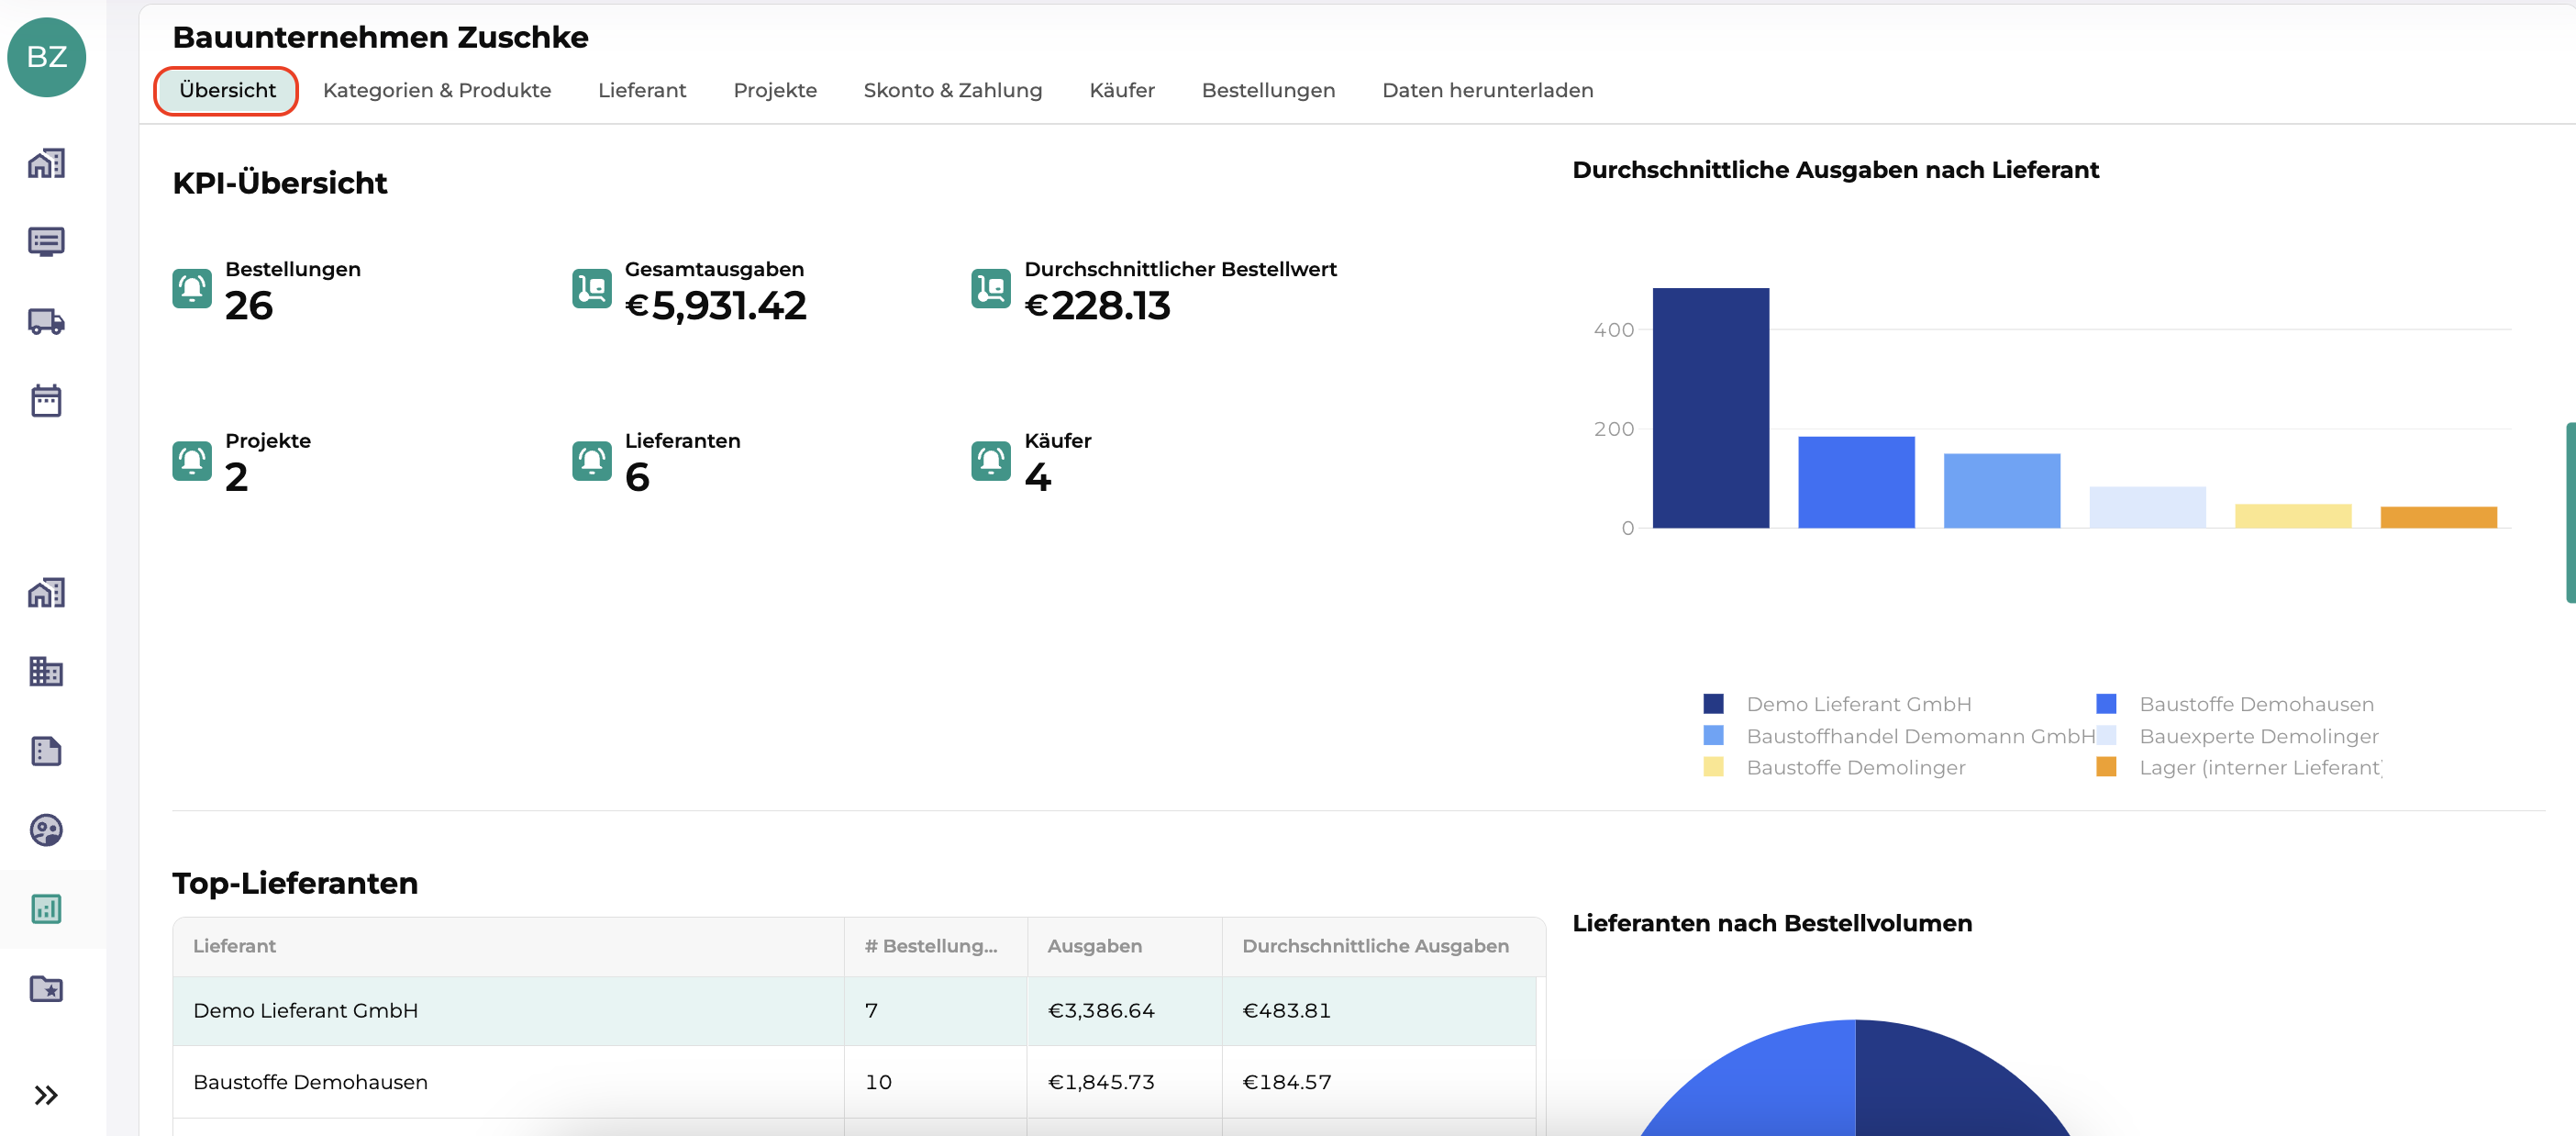2576x1136 pixels.
Task: Open the document page sidebar icon
Action: pyautogui.click(x=46, y=751)
